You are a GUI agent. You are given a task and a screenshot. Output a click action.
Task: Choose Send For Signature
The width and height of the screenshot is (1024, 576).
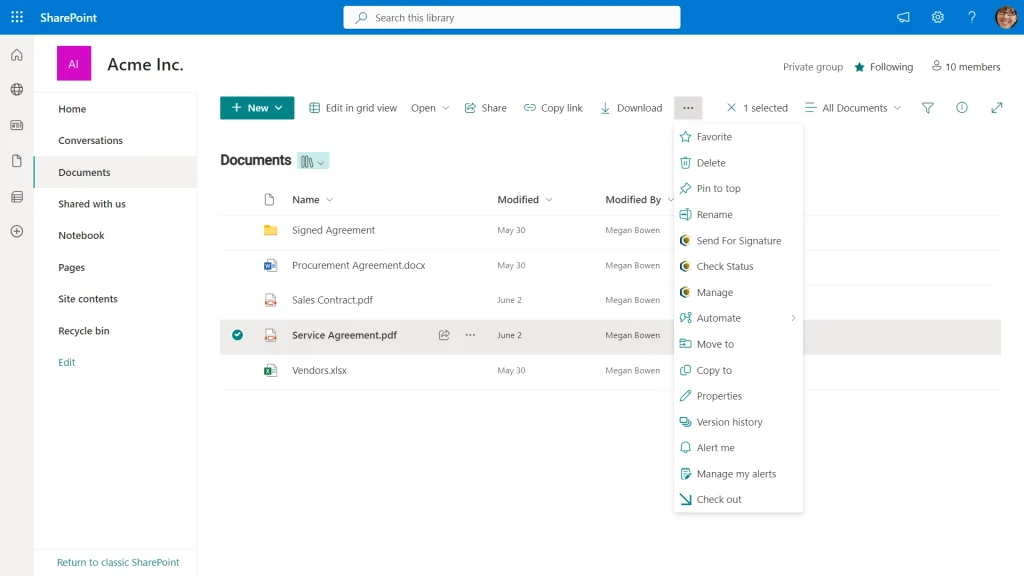point(738,240)
